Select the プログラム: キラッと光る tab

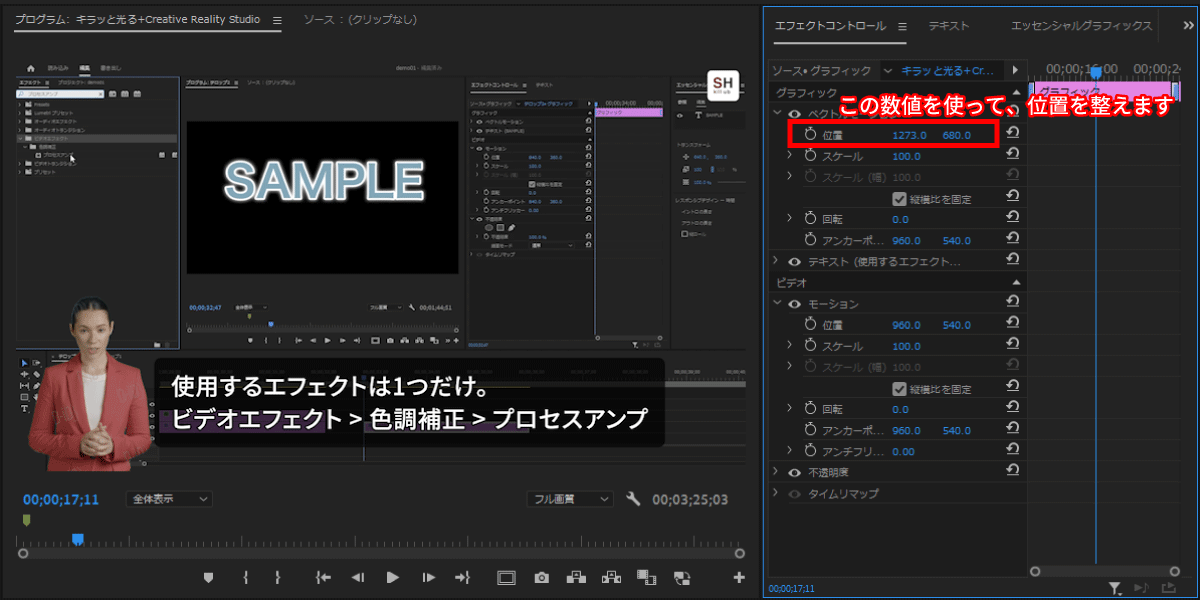click(138, 20)
